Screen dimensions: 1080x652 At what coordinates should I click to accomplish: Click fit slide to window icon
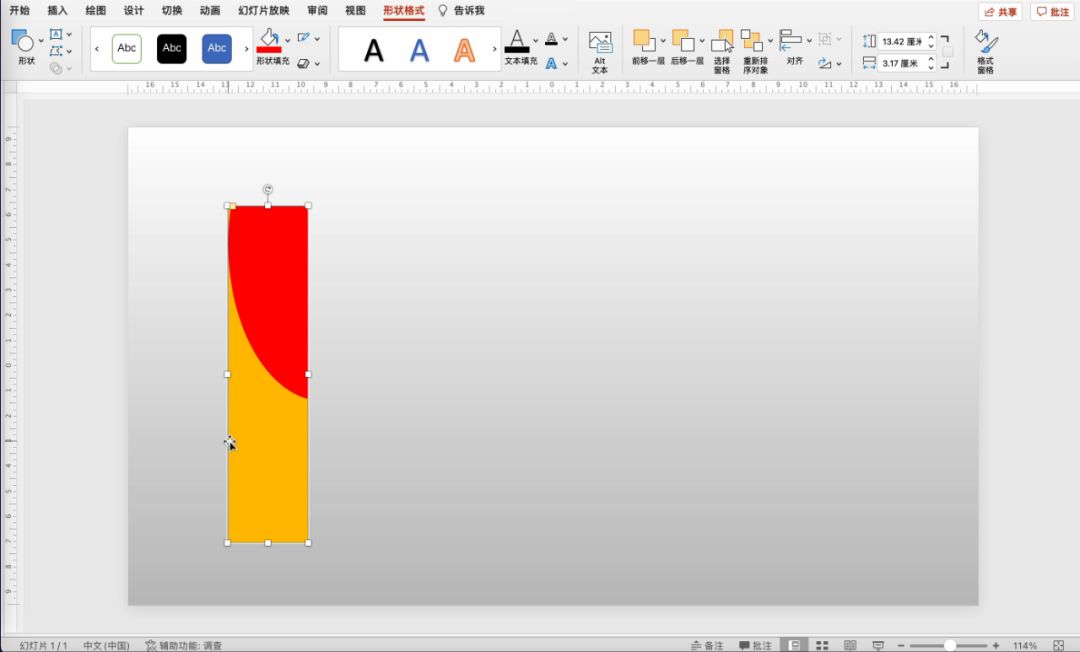point(1059,645)
